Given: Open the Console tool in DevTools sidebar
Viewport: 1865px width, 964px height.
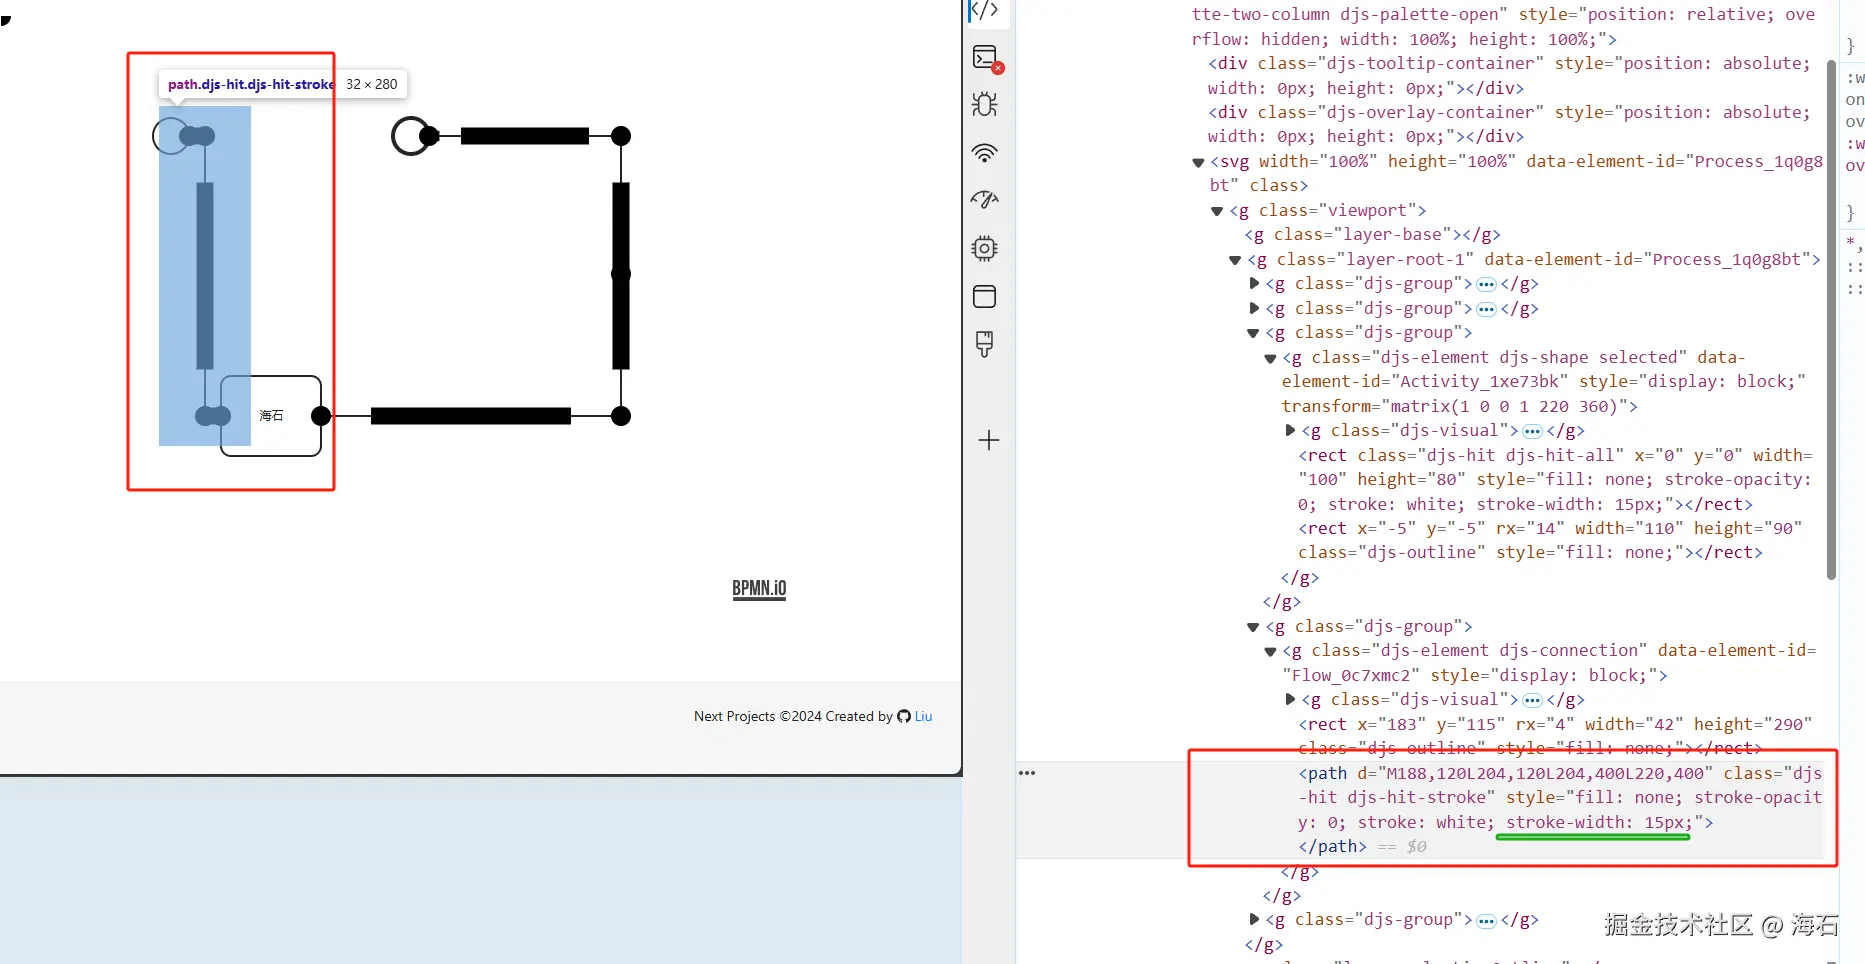Looking at the screenshot, I should [986, 58].
